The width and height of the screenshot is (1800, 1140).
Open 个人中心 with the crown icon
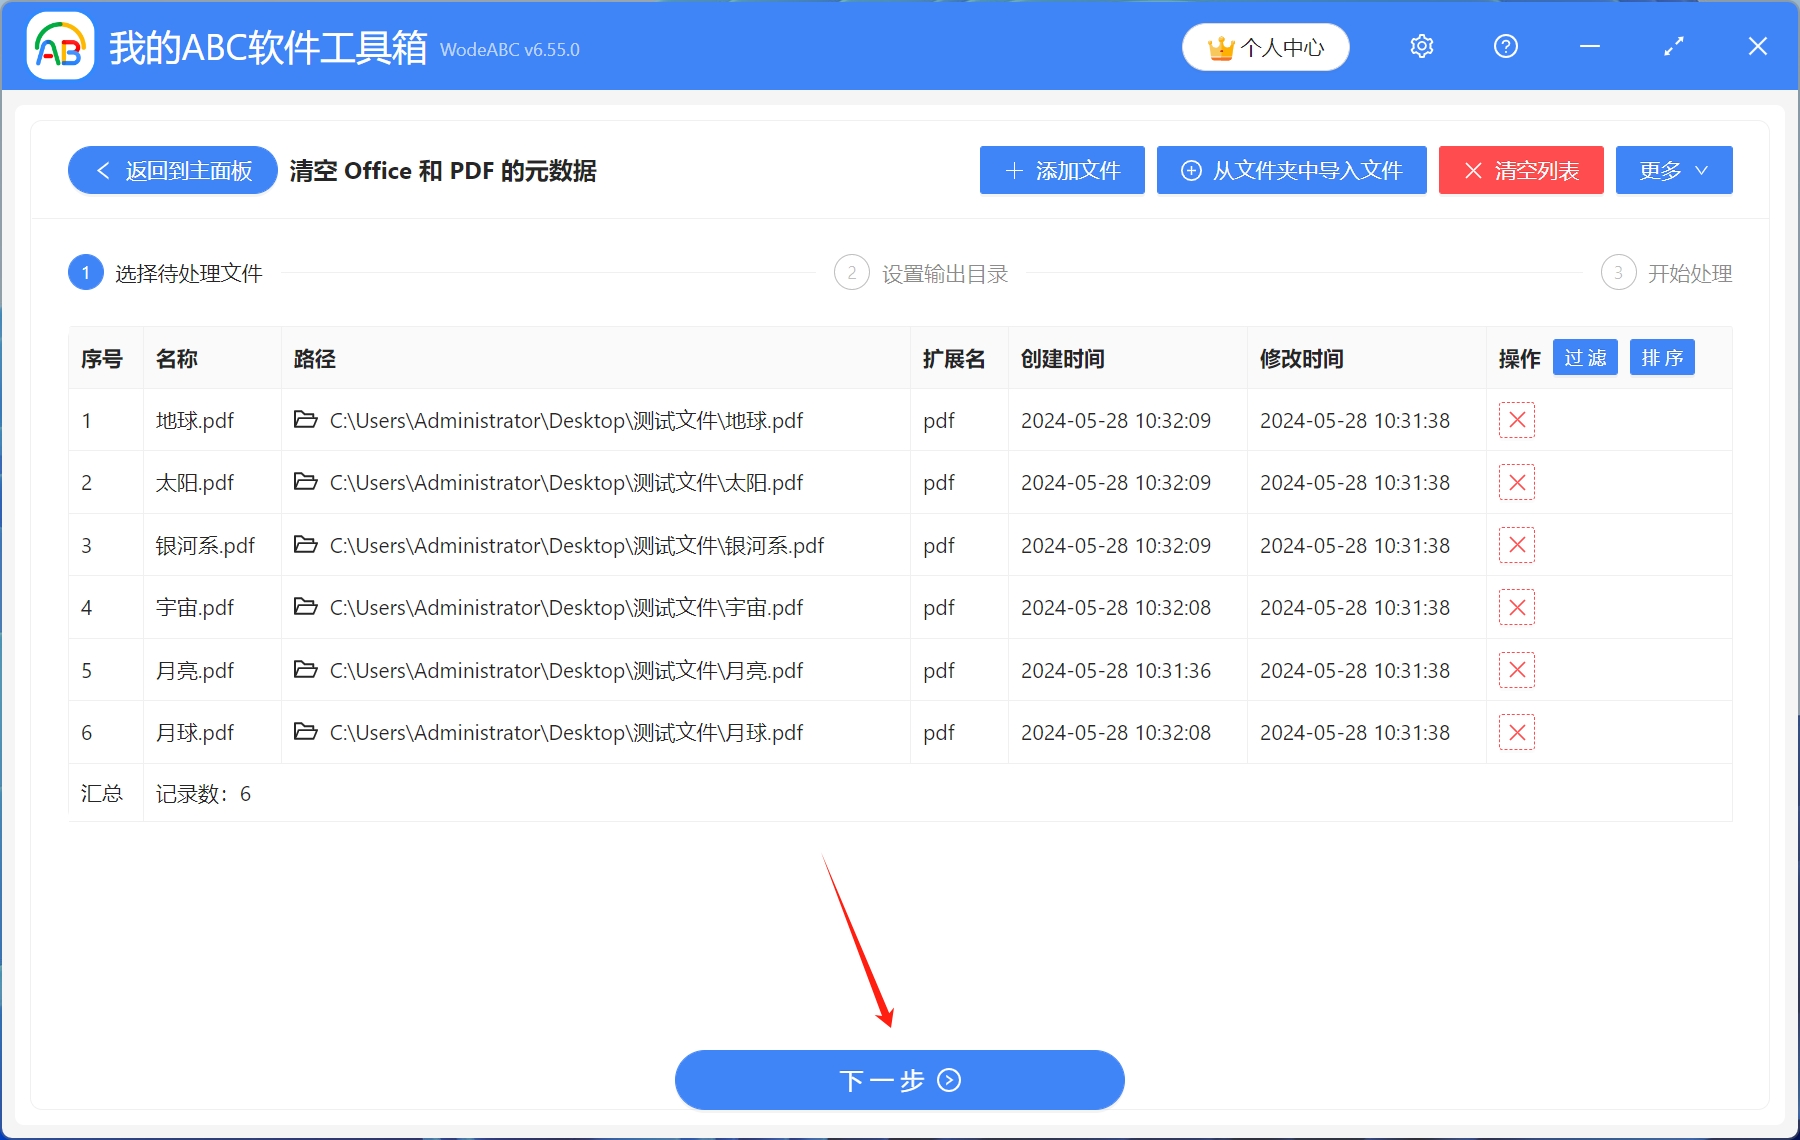(x=1265, y=46)
